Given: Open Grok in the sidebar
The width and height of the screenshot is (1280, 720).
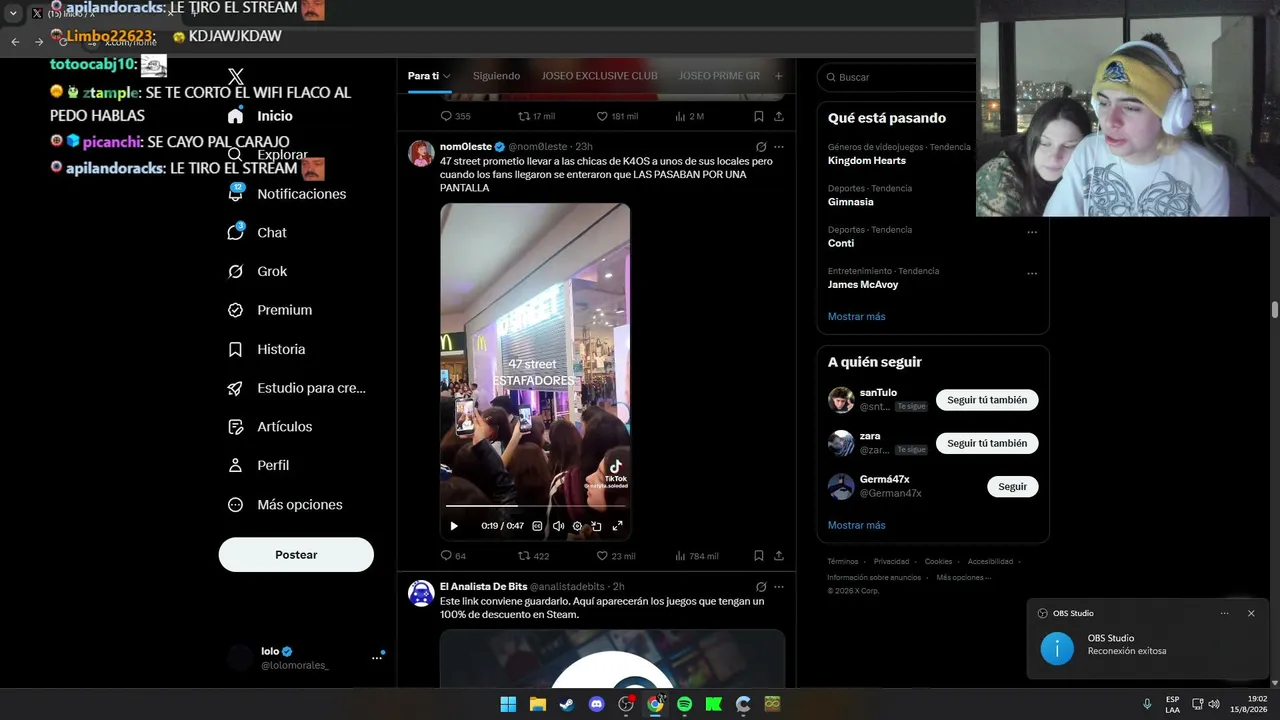Looking at the screenshot, I should click(x=257, y=272).
